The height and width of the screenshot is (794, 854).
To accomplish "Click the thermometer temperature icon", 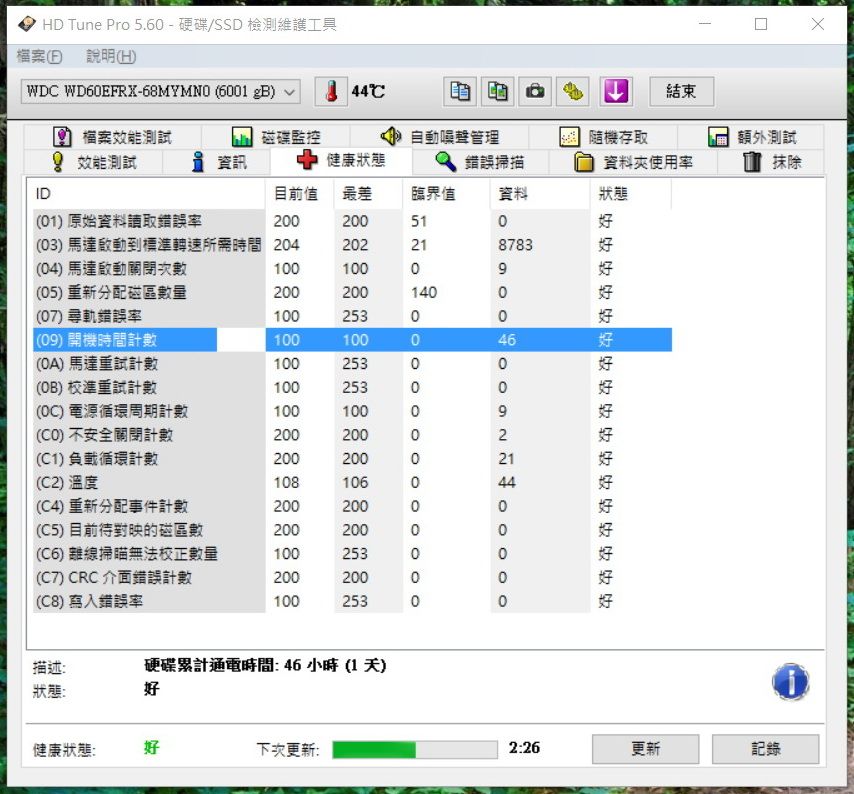I will (x=331, y=91).
